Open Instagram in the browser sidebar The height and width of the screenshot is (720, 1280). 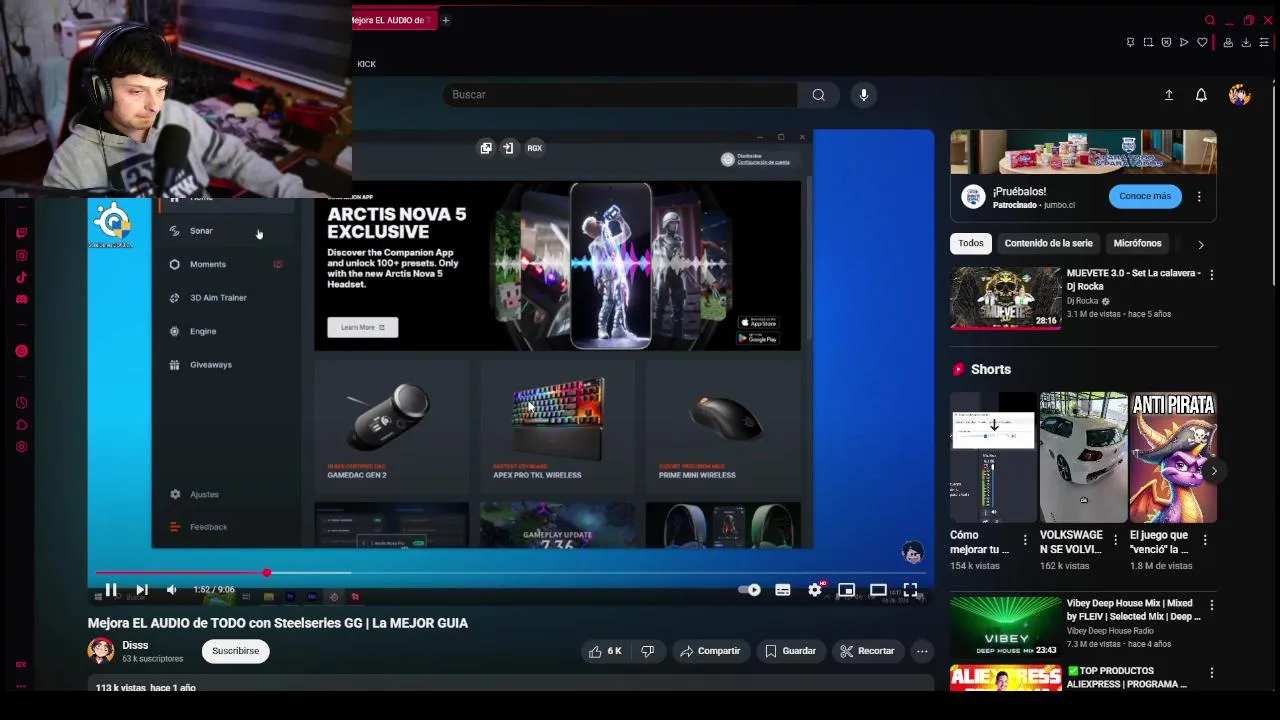(21, 255)
